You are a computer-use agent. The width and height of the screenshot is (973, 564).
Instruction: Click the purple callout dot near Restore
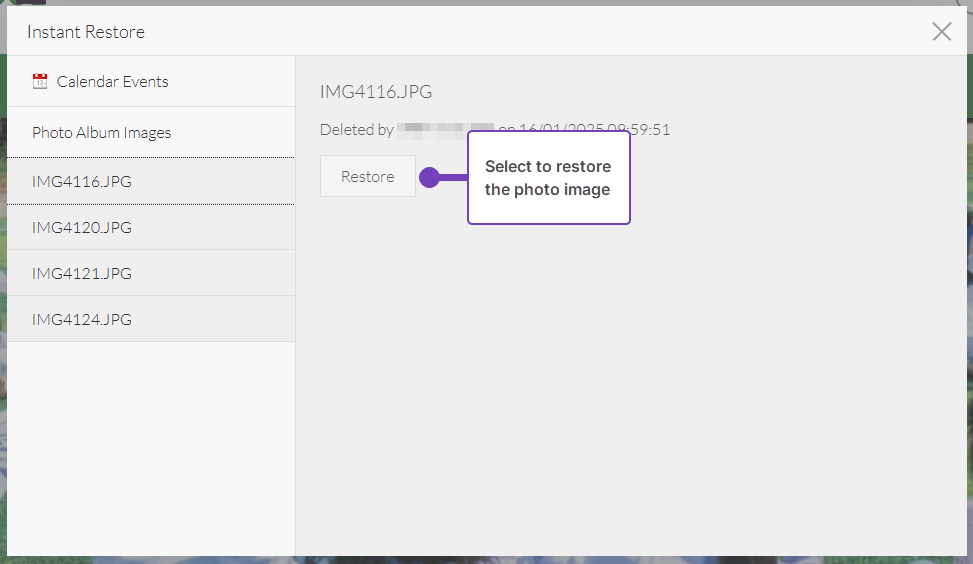click(x=429, y=177)
